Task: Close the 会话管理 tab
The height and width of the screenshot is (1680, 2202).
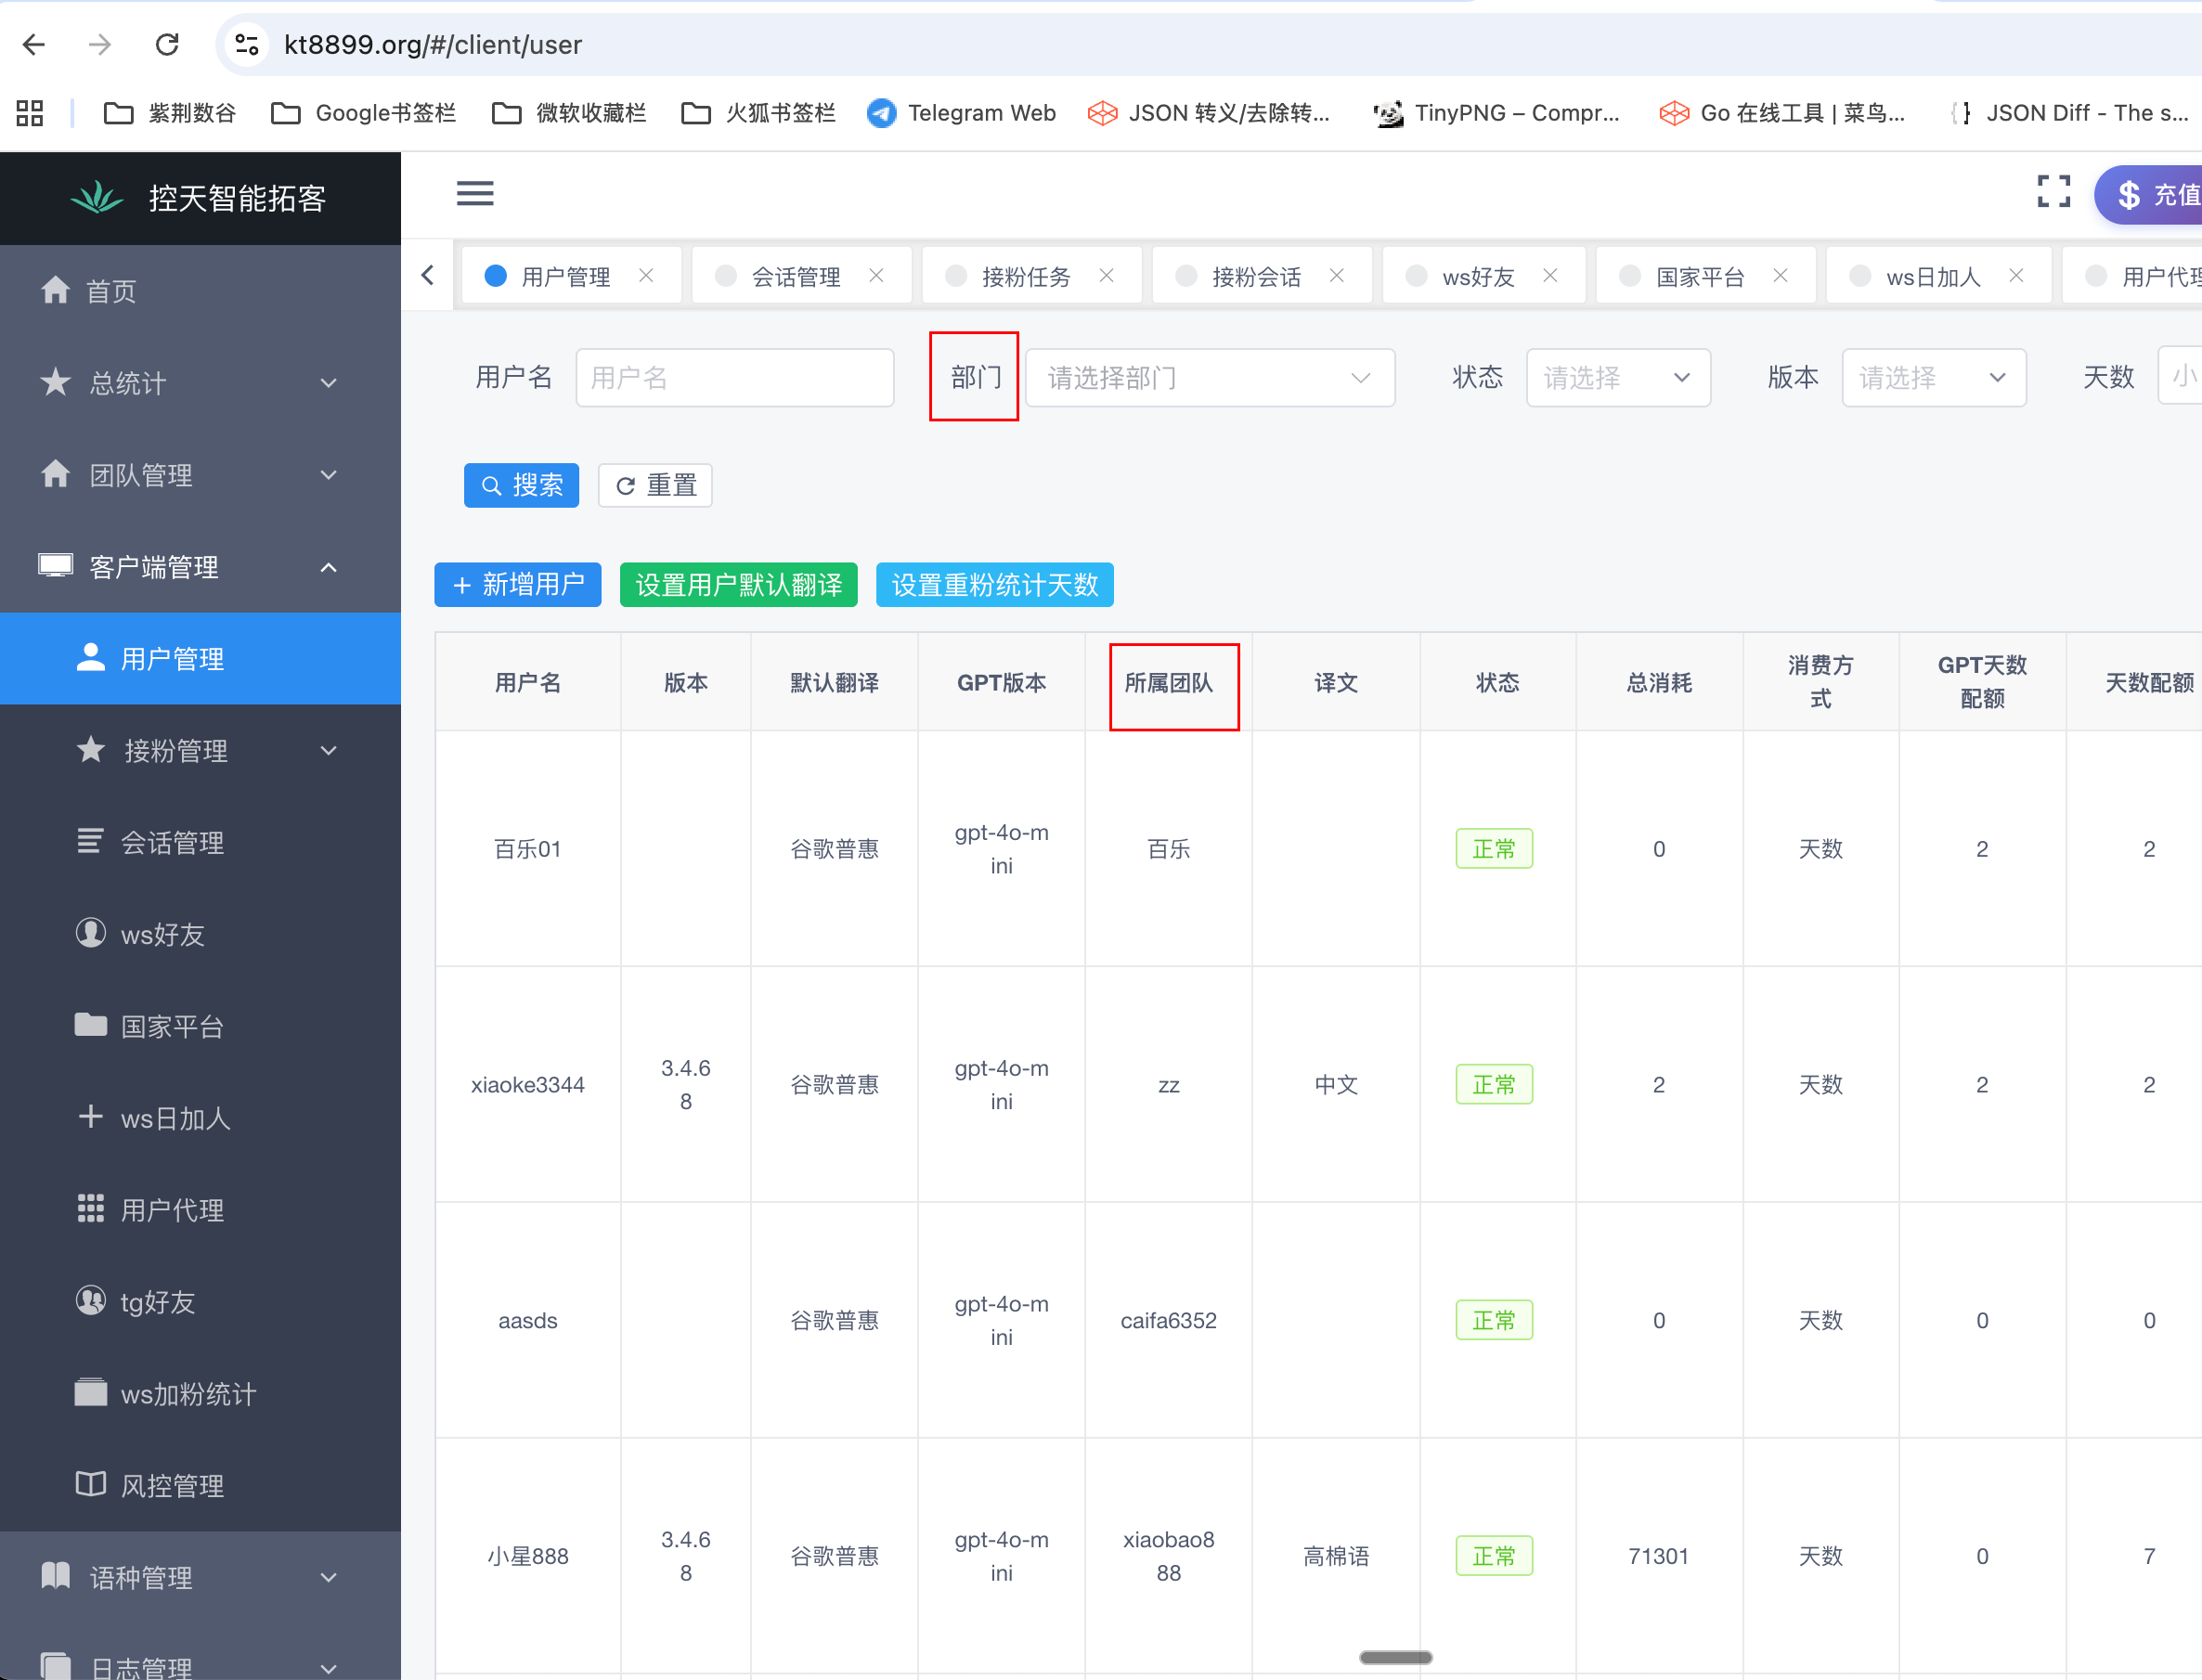Action: 876,276
